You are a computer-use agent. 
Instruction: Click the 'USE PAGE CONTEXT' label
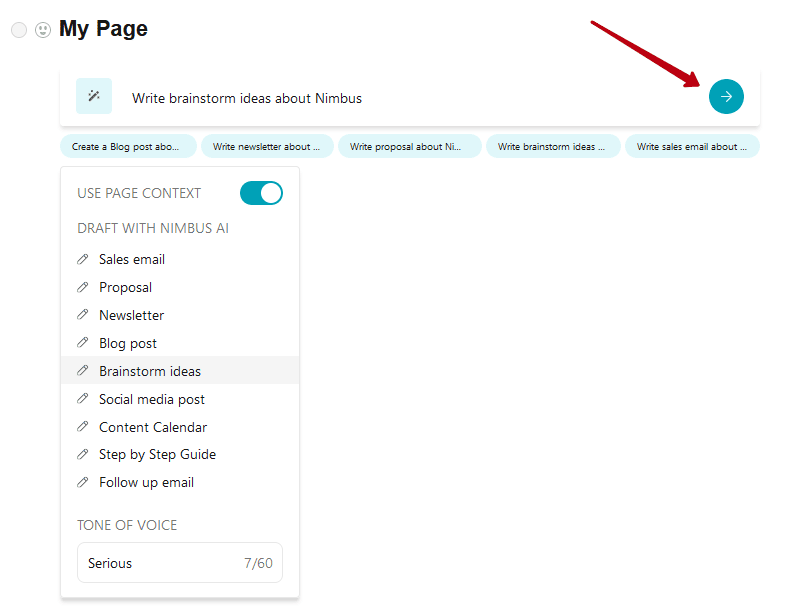click(139, 193)
